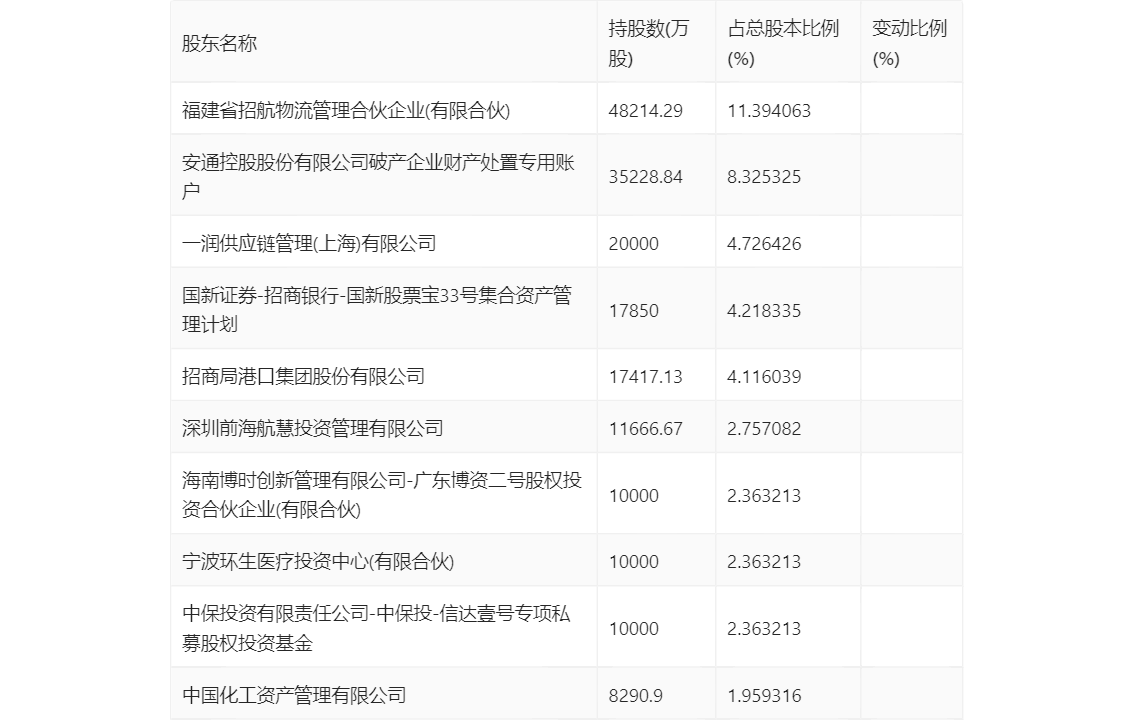Select 招商局港口集团股份有限公司 shareholder name
The width and height of the screenshot is (1134, 720).
click(303, 377)
